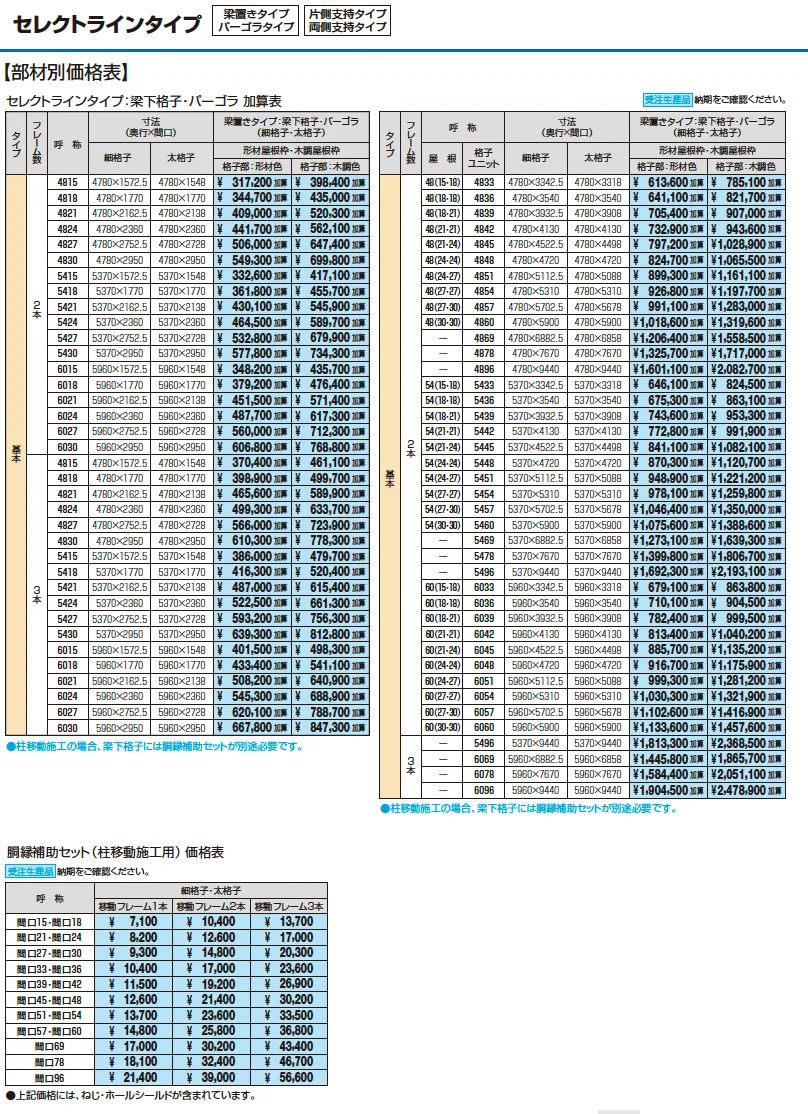The height and width of the screenshot is (1114, 808).
Task: Click 太格子 column header in right table
Action: pyautogui.click(x=598, y=158)
